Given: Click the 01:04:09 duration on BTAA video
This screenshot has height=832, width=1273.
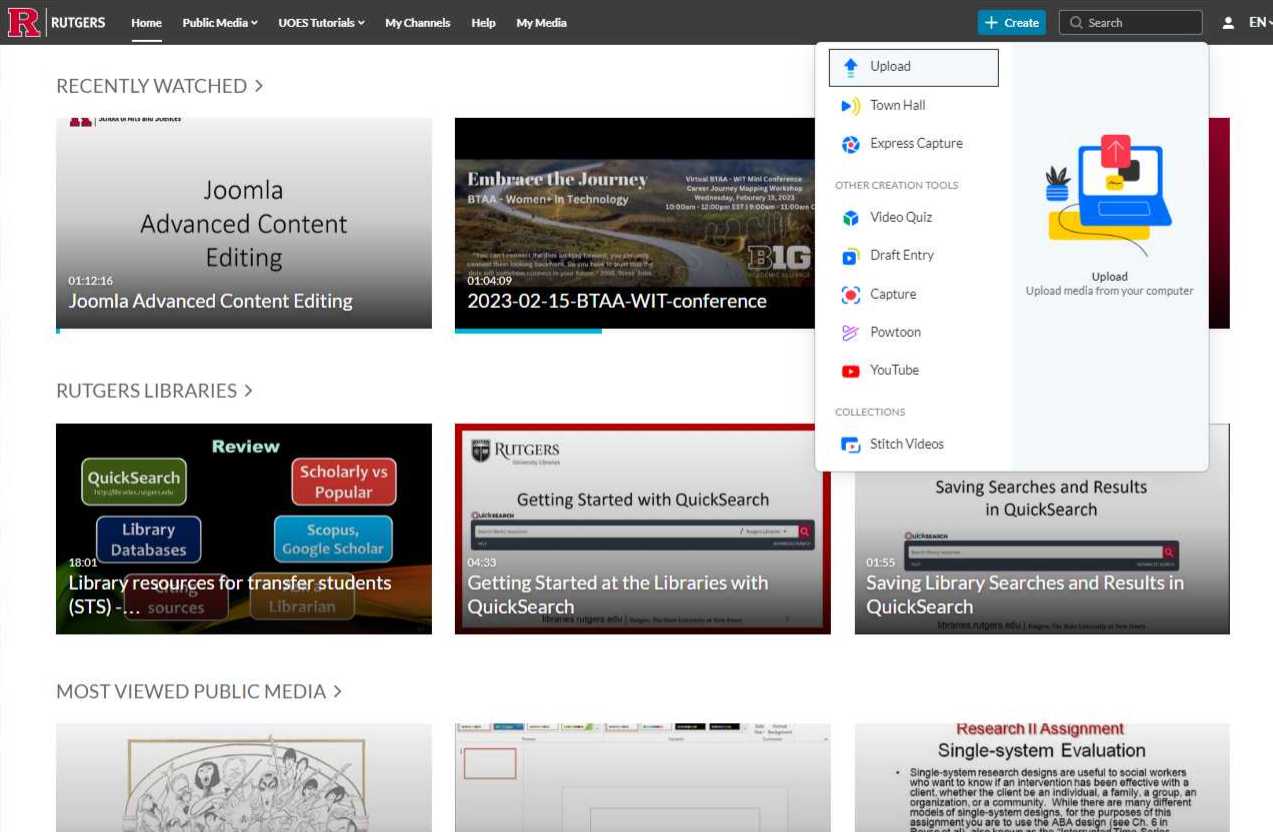Looking at the screenshot, I should pos(489,281).
